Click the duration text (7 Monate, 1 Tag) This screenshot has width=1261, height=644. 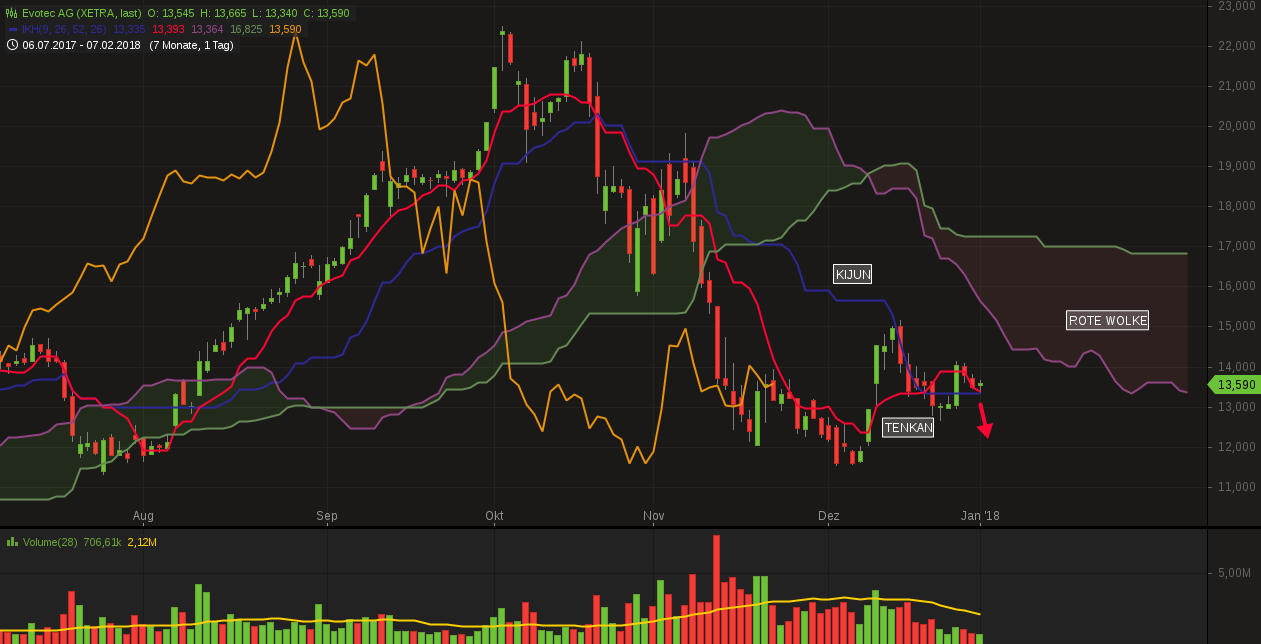click(x=192, y=45)
